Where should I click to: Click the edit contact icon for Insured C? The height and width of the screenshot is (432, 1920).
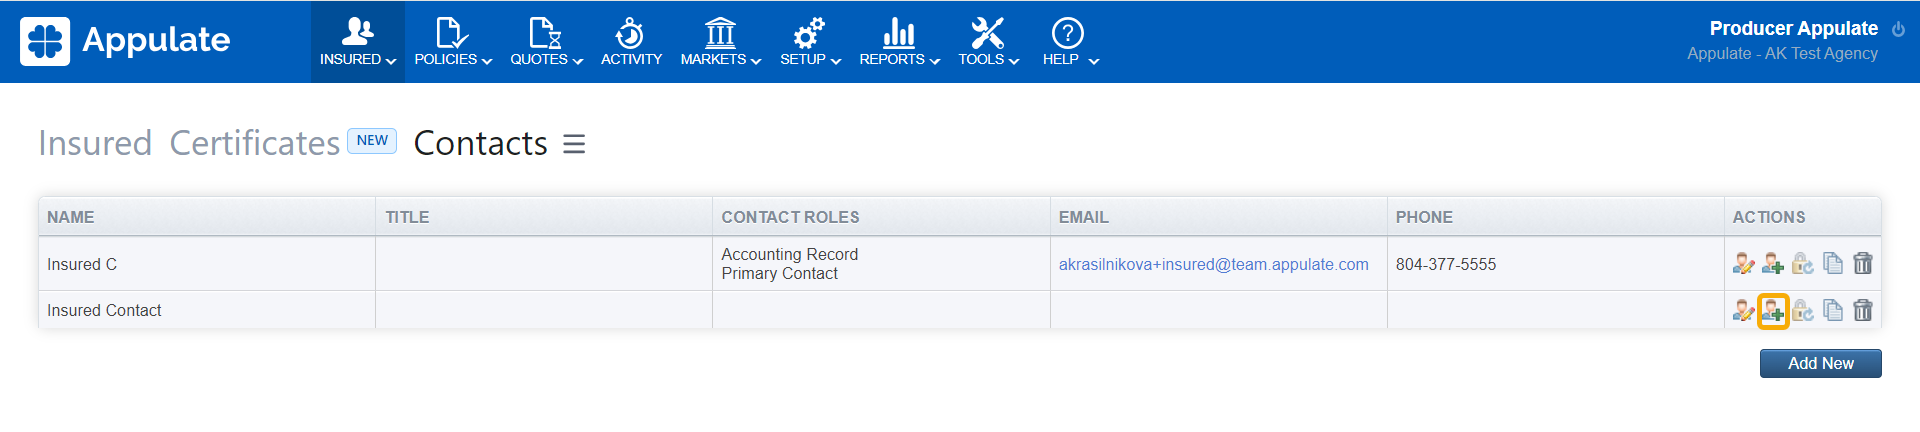pos(1743,264)
